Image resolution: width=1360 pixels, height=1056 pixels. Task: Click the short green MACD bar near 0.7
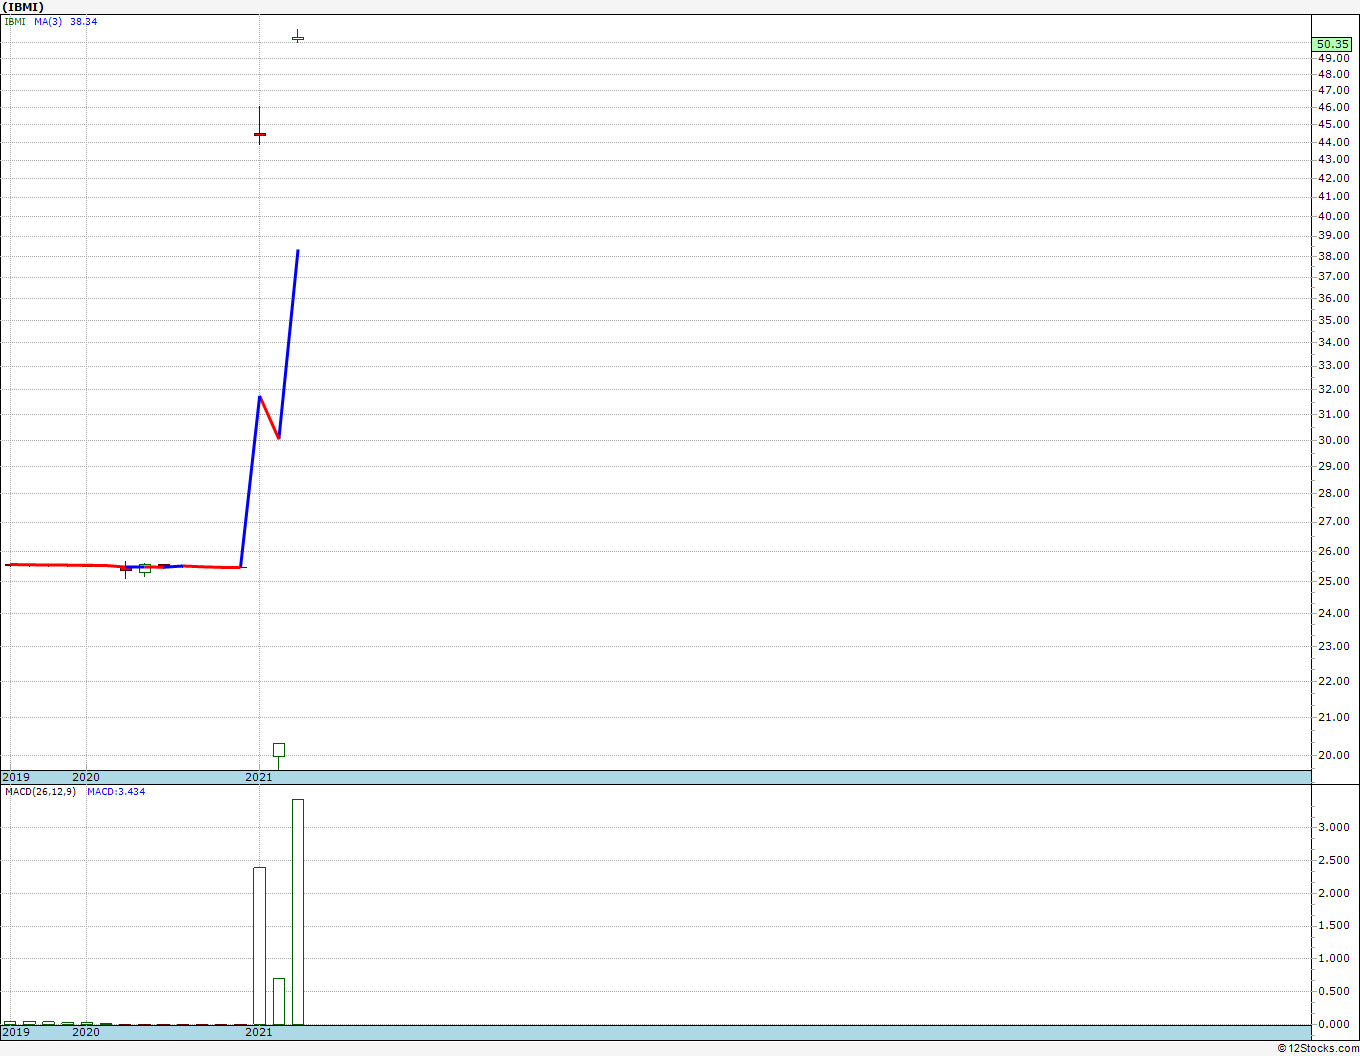pyautogui.click(x=279, y=1001)
